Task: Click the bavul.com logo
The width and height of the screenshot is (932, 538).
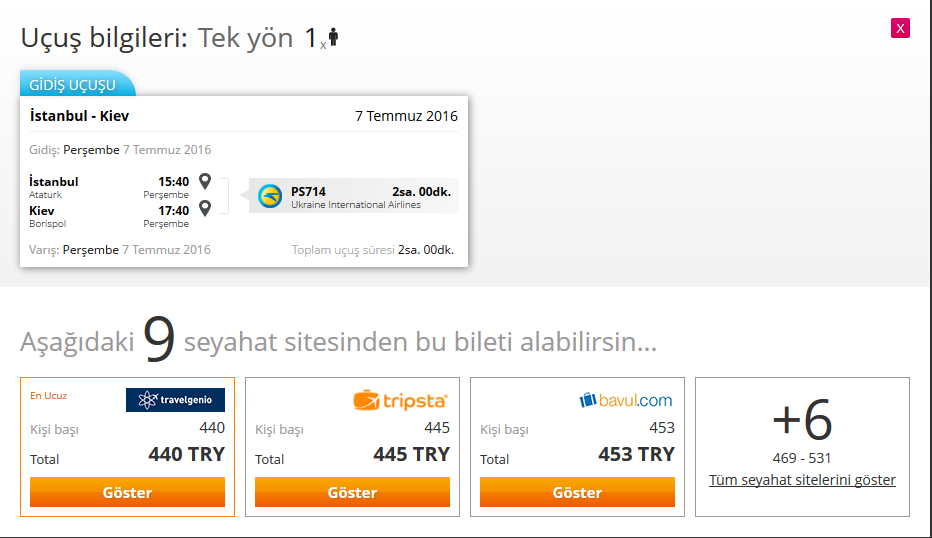Action: 626,400
